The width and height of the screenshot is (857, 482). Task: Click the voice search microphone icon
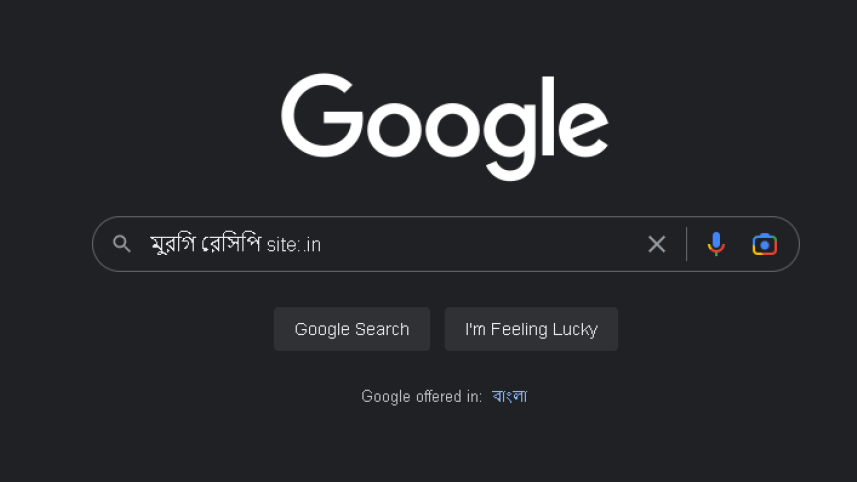716,244
